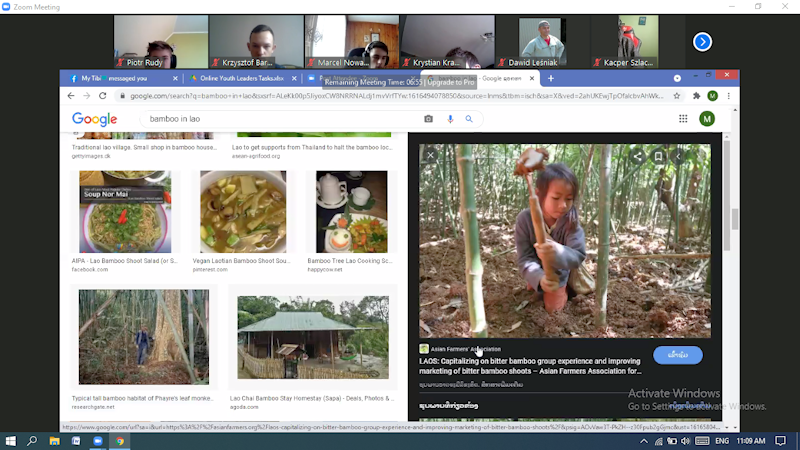800x450 pixels.
Task: Start voice search microphone icon
Action: click(450, 119)
